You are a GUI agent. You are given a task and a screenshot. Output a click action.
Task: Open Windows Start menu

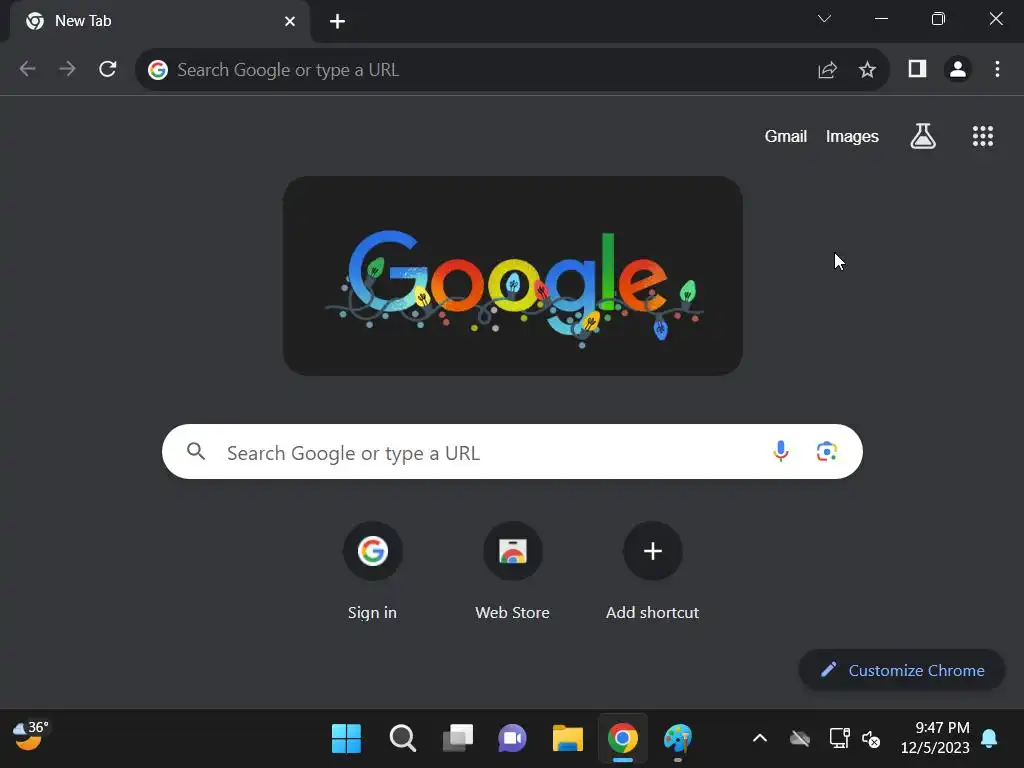(346, 739)
